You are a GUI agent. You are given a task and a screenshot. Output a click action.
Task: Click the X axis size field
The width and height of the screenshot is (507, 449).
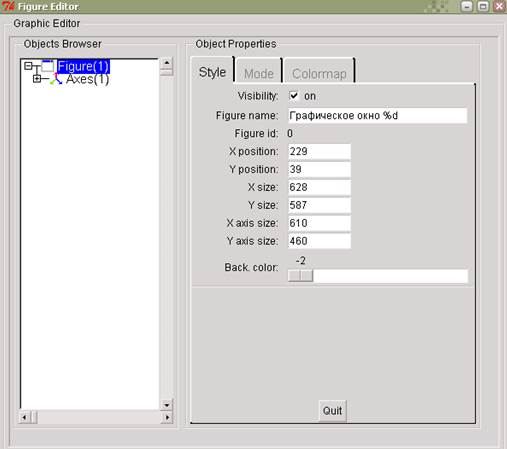point(319,223)
